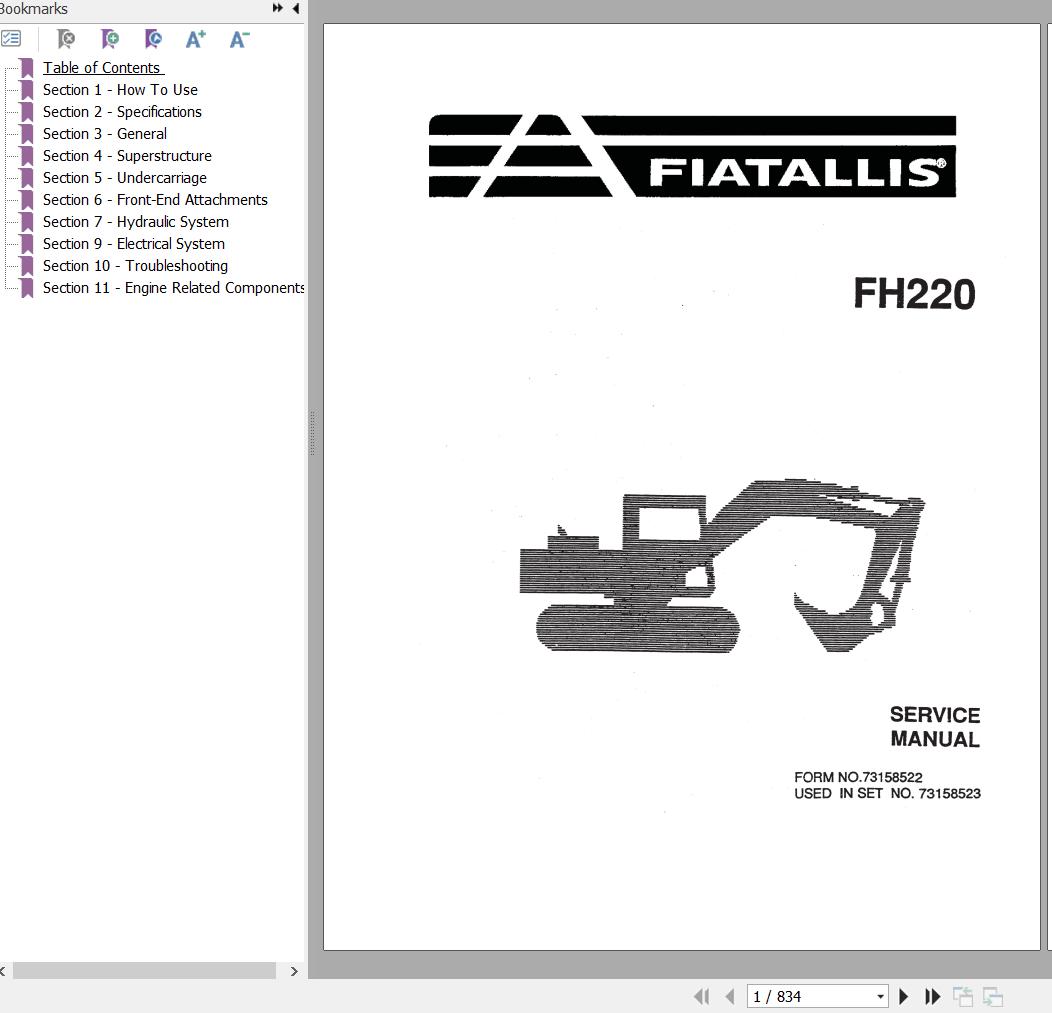
Task: Click the bookmarks horizontal scrollbar track
Action: pyautogui.click(x=144, y=971)
